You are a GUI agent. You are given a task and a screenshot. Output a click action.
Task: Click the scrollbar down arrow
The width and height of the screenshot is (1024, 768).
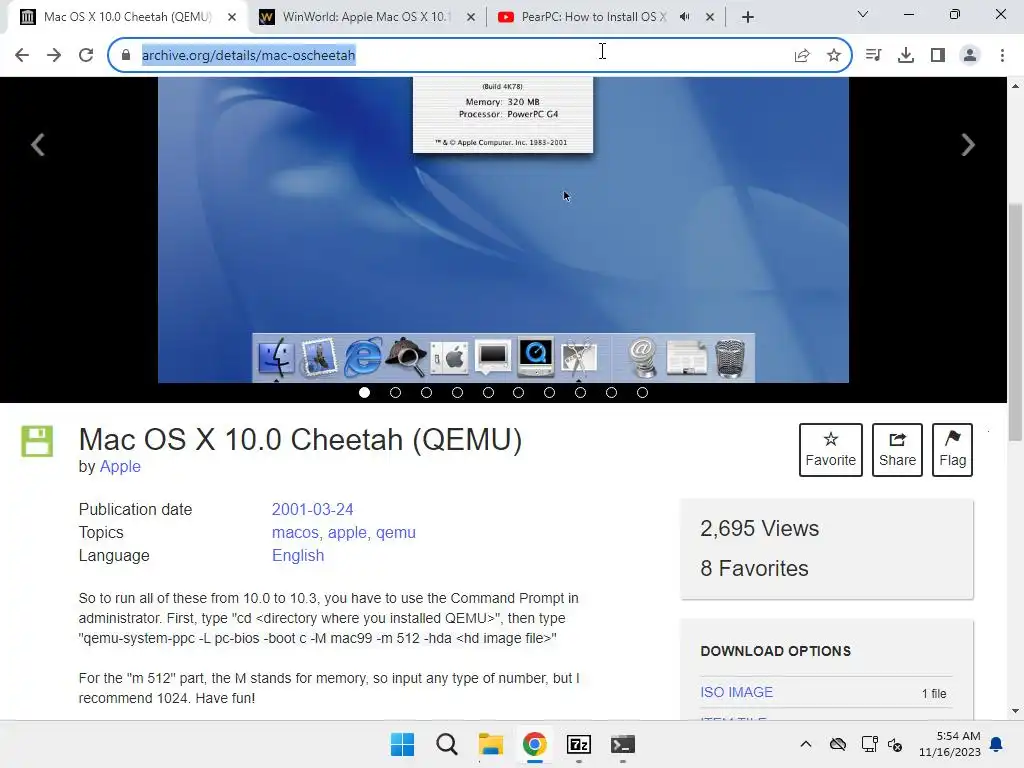pyautogui.click(x=1015, y=711)
